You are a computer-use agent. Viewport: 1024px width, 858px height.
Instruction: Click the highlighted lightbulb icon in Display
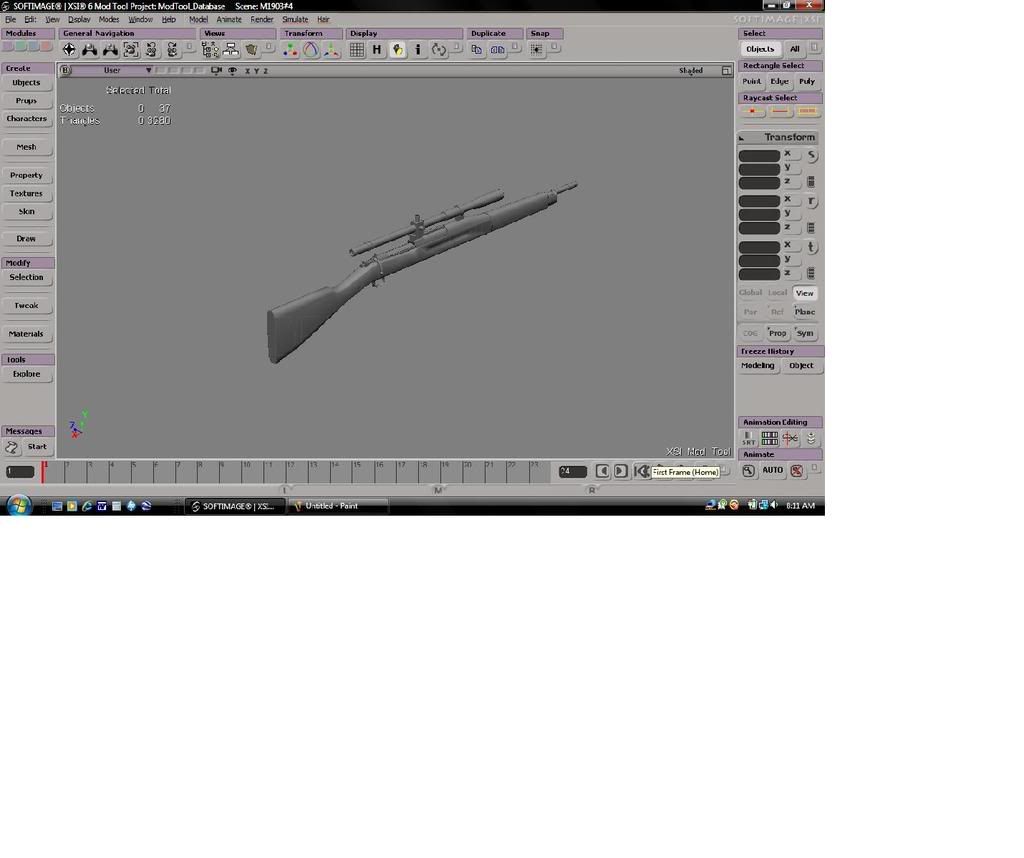397,50
